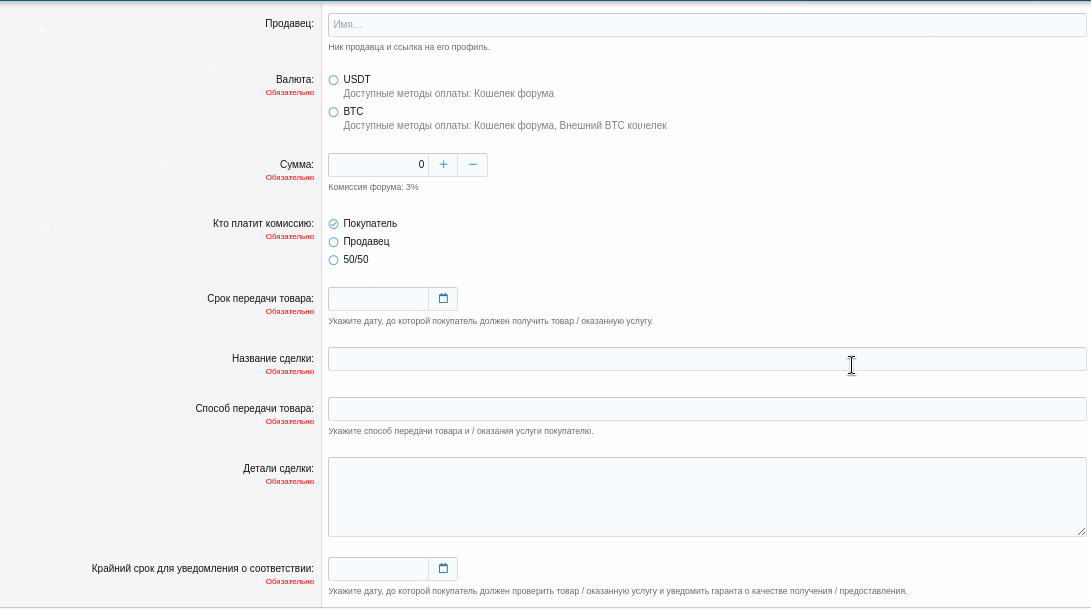Click the deal details text area
1091x609 pixels.
[x=706, y=497]
